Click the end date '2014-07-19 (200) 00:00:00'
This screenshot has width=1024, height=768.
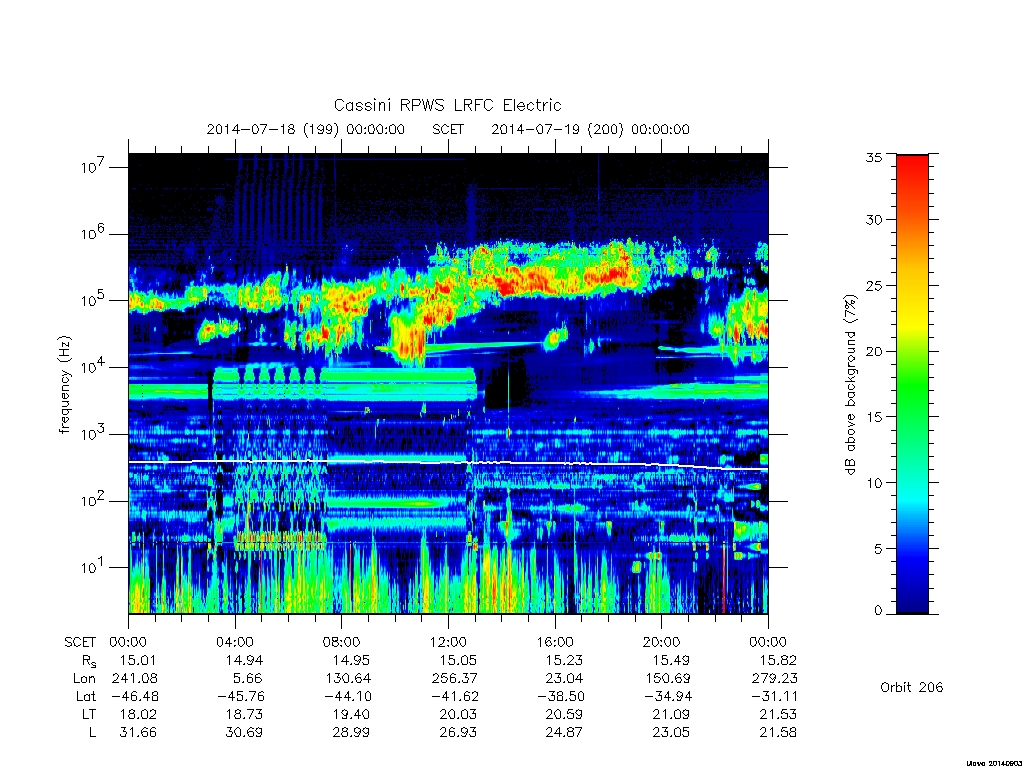[x=590, y=129]
